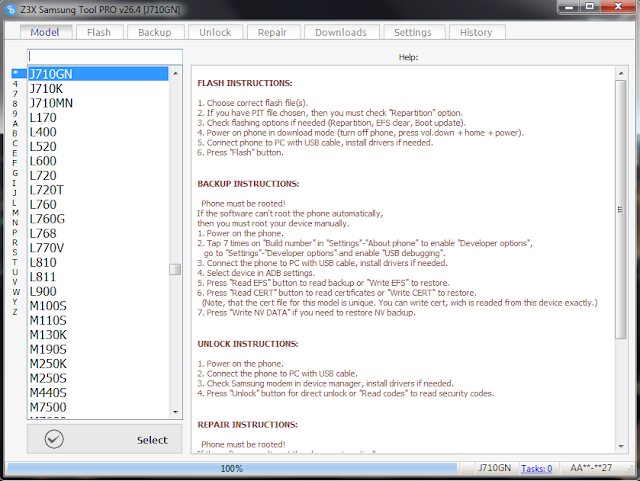
Task: Jump to models starting with 9
Action: pyautogui.click(x=15, y=114)
